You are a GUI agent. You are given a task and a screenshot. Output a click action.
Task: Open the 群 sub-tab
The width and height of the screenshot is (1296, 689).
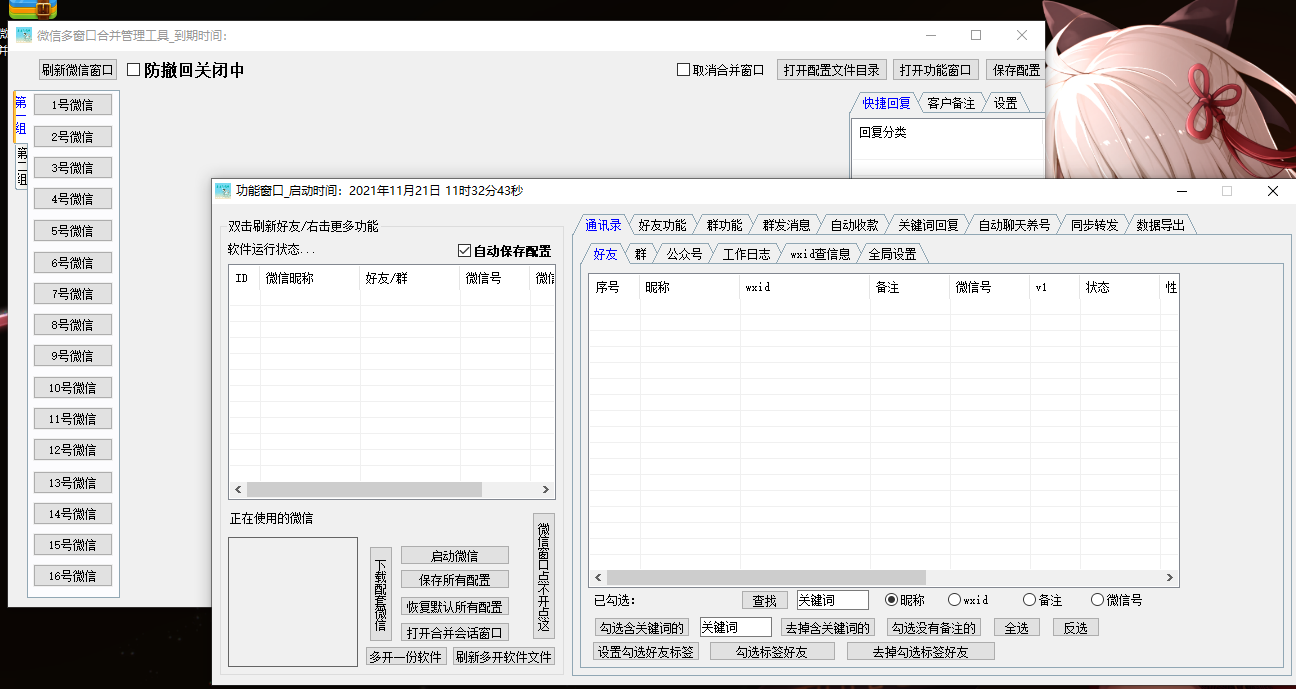point(640,254)
